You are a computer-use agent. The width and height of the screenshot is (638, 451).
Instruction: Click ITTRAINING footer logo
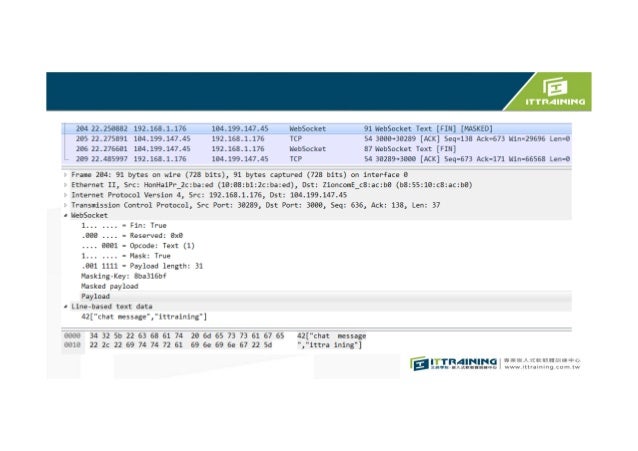click(x=453, y=363)
